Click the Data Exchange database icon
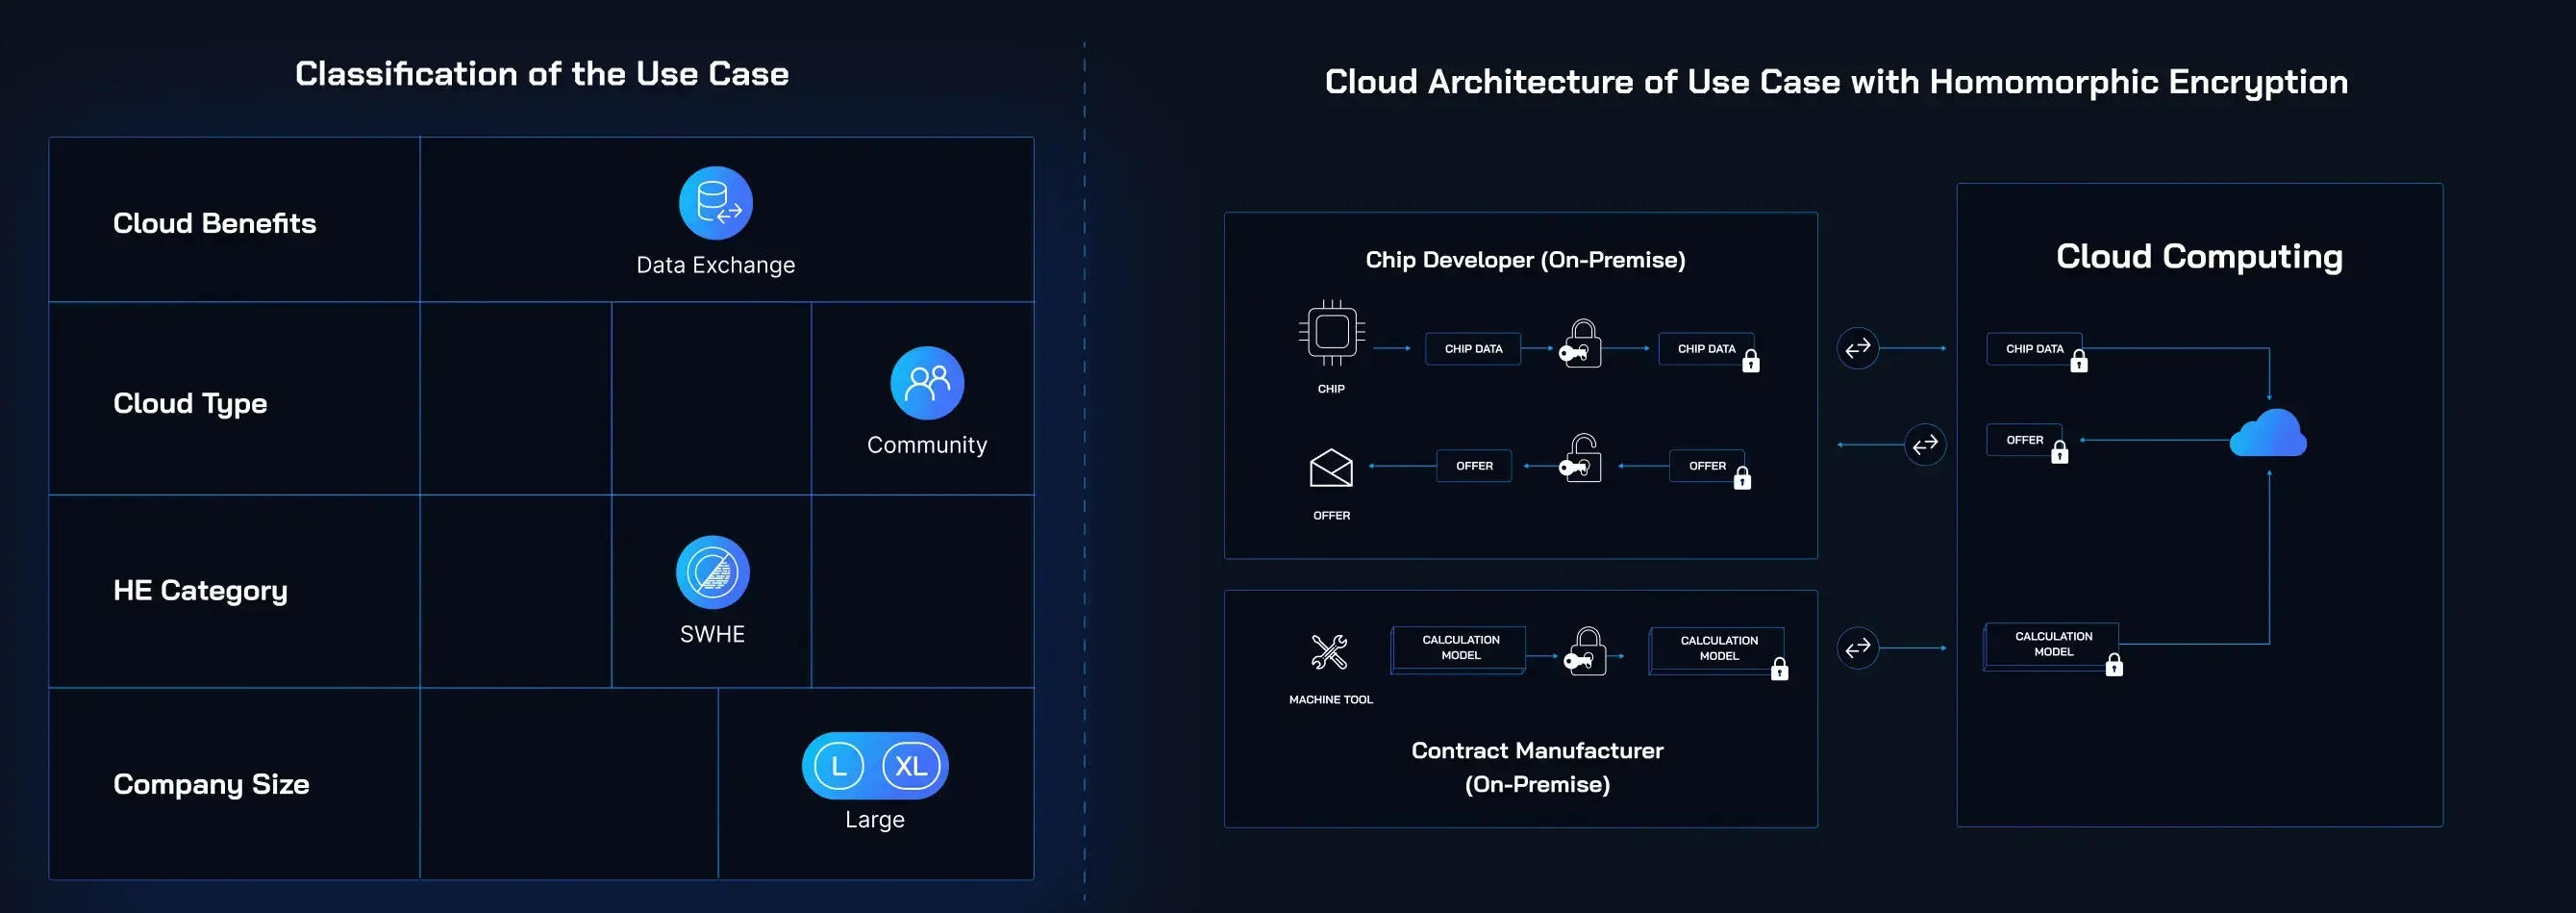 point(716,202)
